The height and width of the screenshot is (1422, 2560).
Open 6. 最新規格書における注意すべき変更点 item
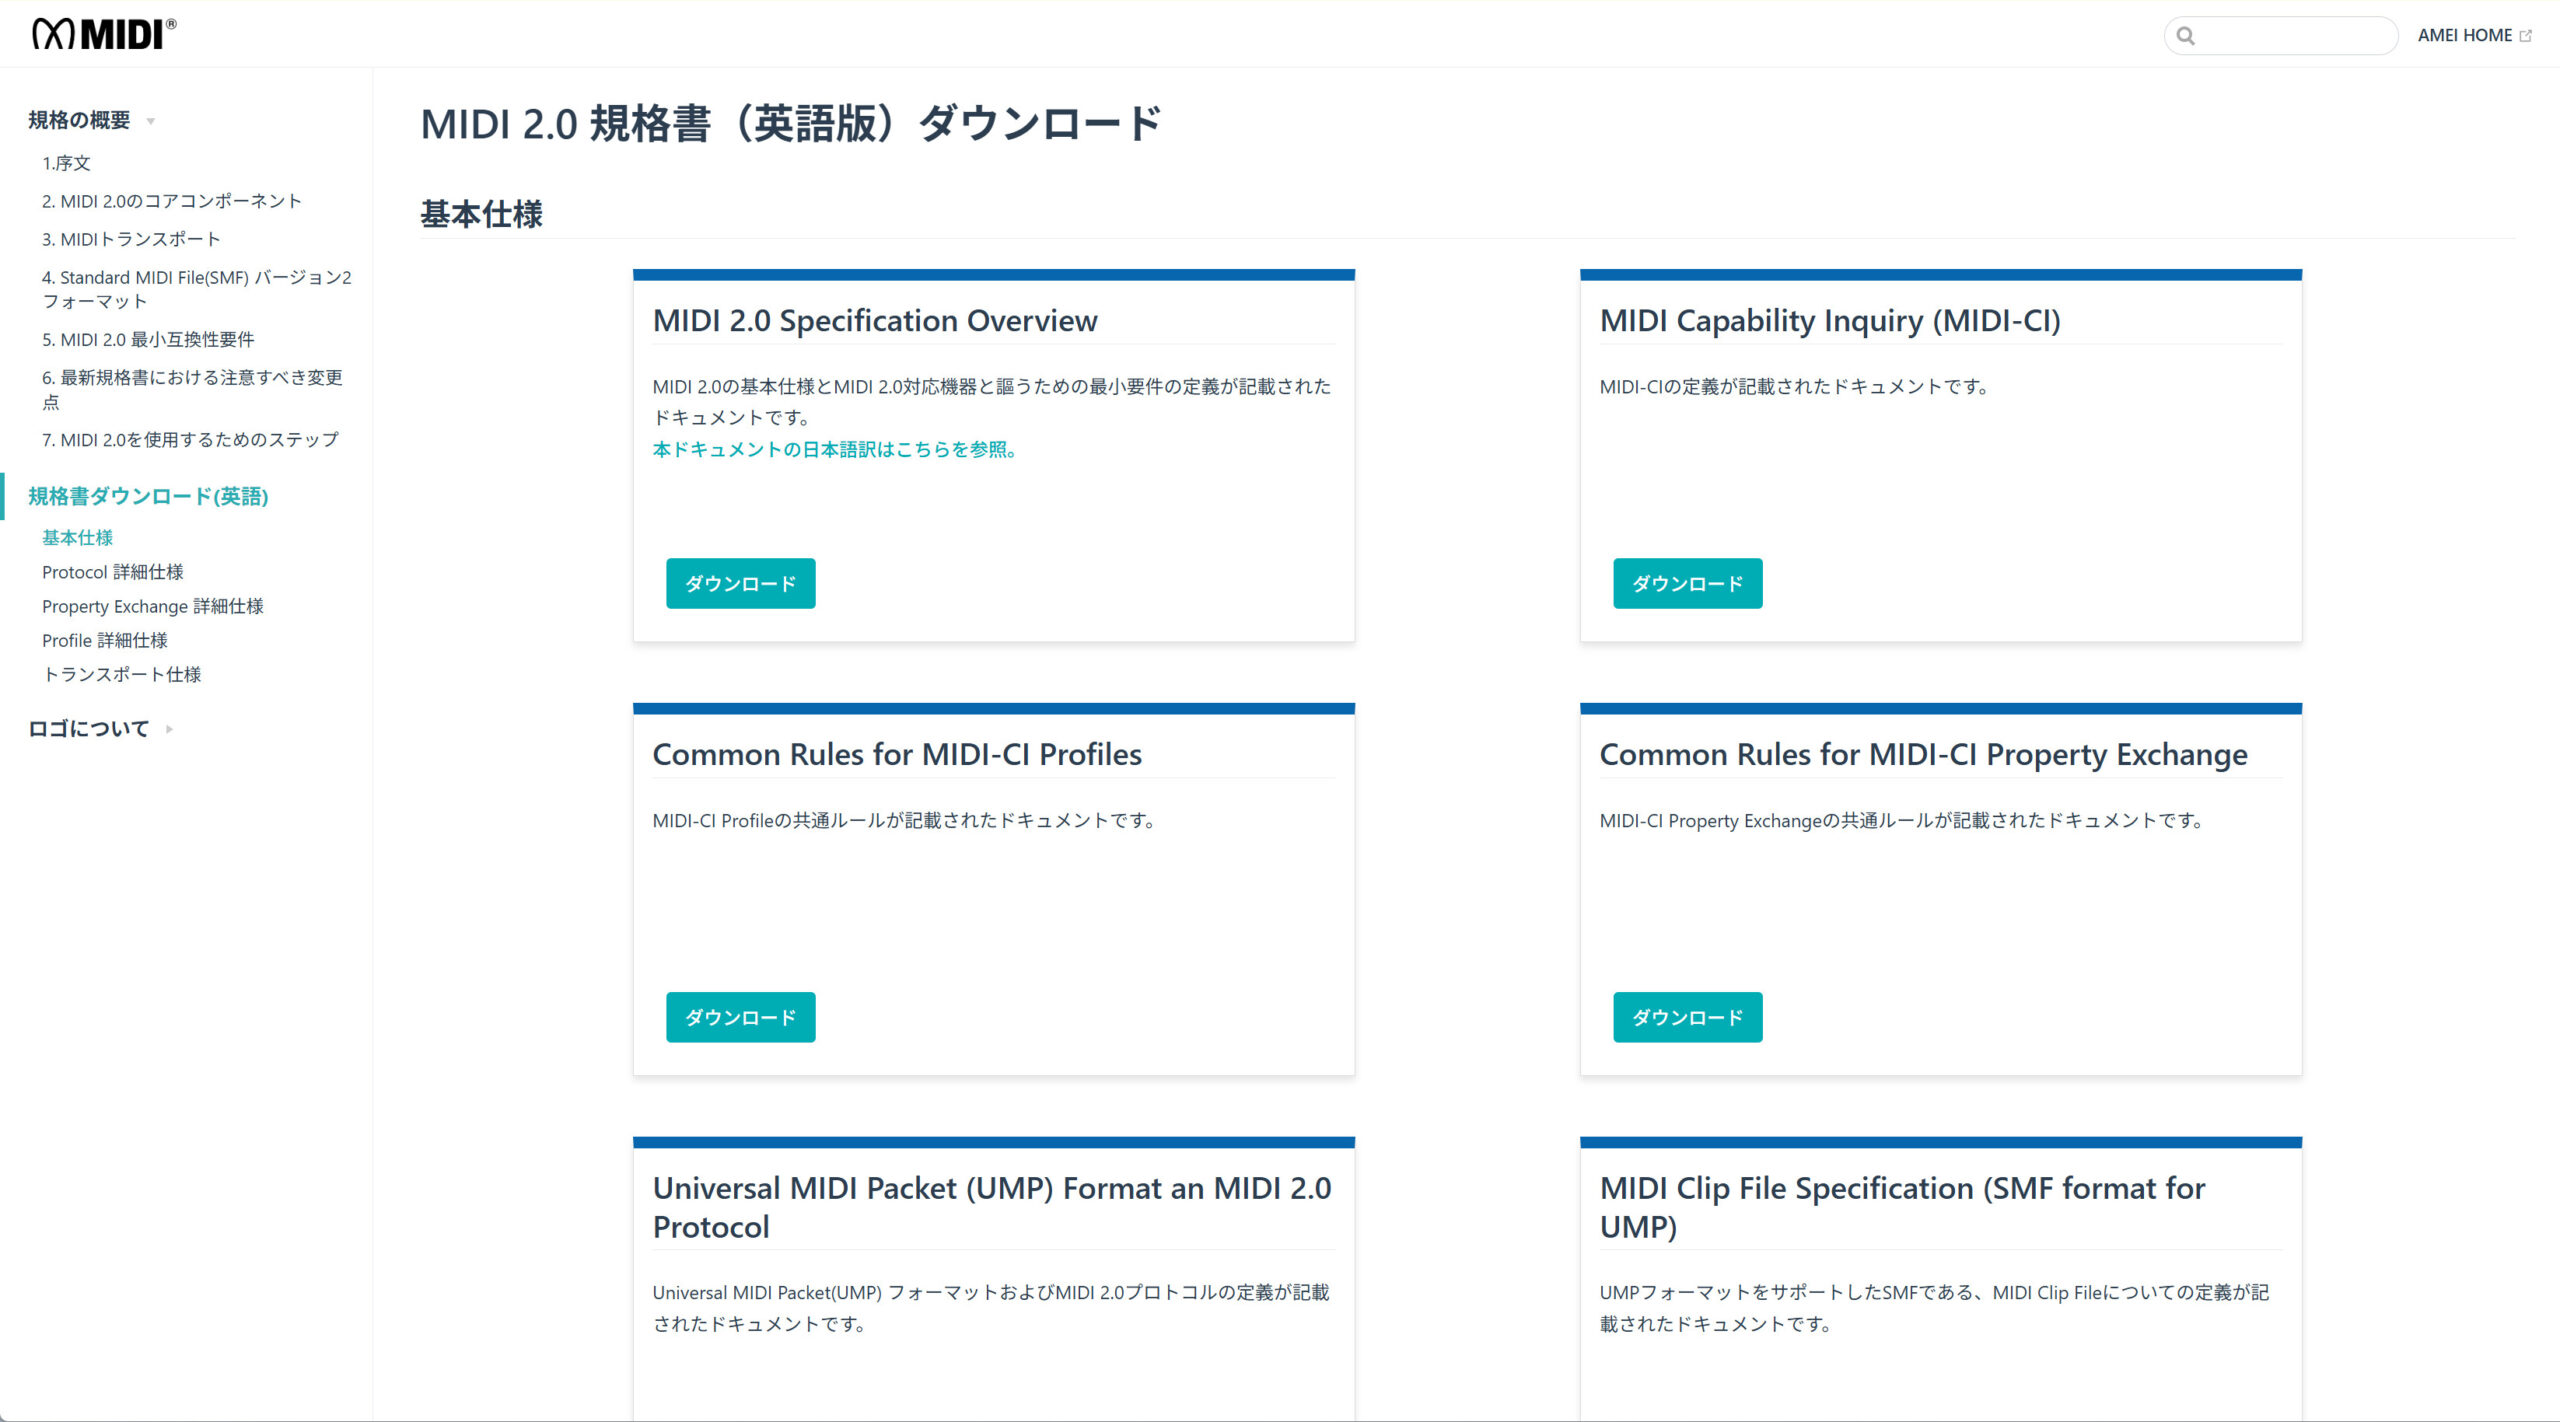(192, 389)
